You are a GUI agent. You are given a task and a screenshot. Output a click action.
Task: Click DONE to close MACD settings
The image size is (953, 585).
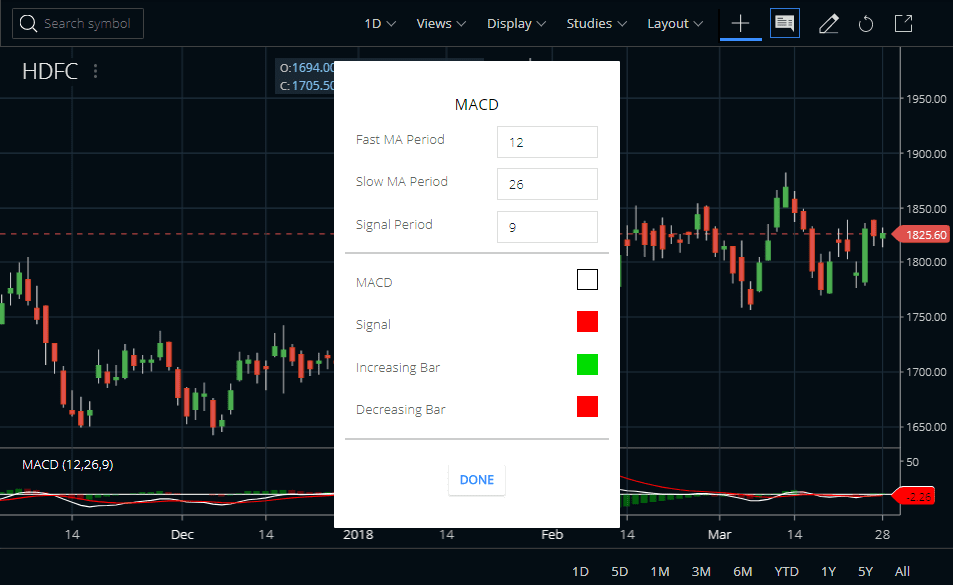pos(476,480)
